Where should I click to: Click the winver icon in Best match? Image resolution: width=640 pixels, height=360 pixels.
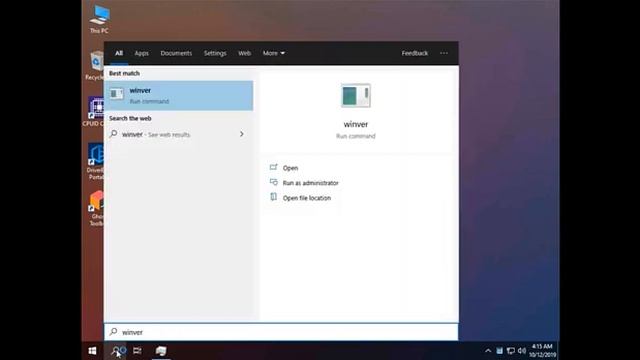click(116, 94)
